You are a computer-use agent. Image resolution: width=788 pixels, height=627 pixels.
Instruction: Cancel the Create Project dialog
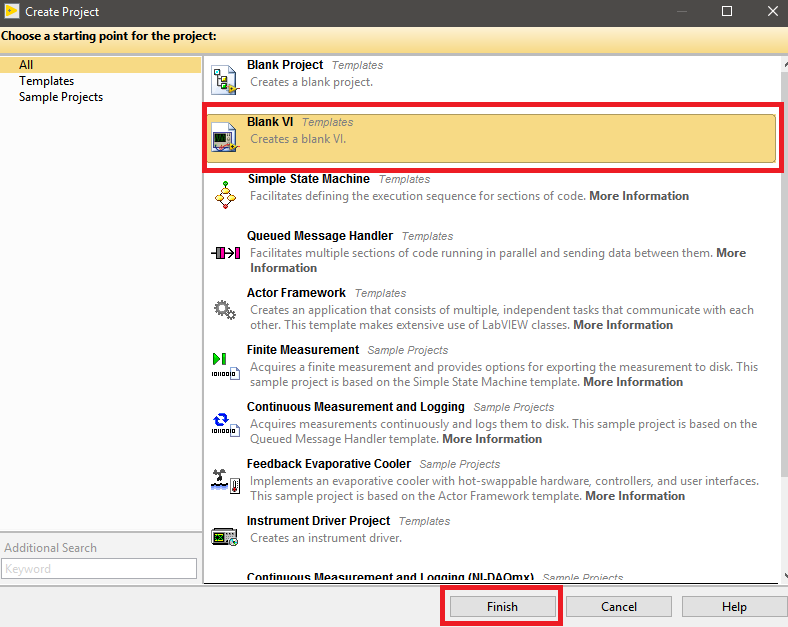point(619,606)
